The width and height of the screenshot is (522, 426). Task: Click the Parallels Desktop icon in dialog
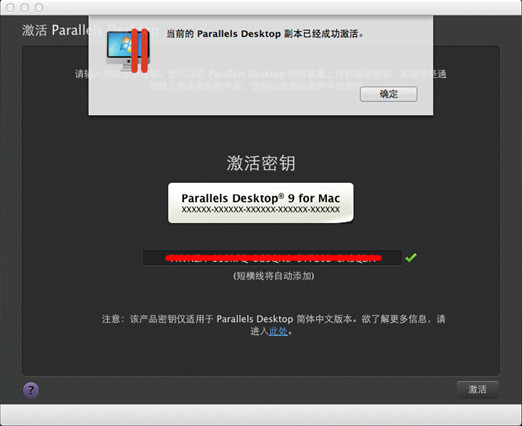pos(128,51)
